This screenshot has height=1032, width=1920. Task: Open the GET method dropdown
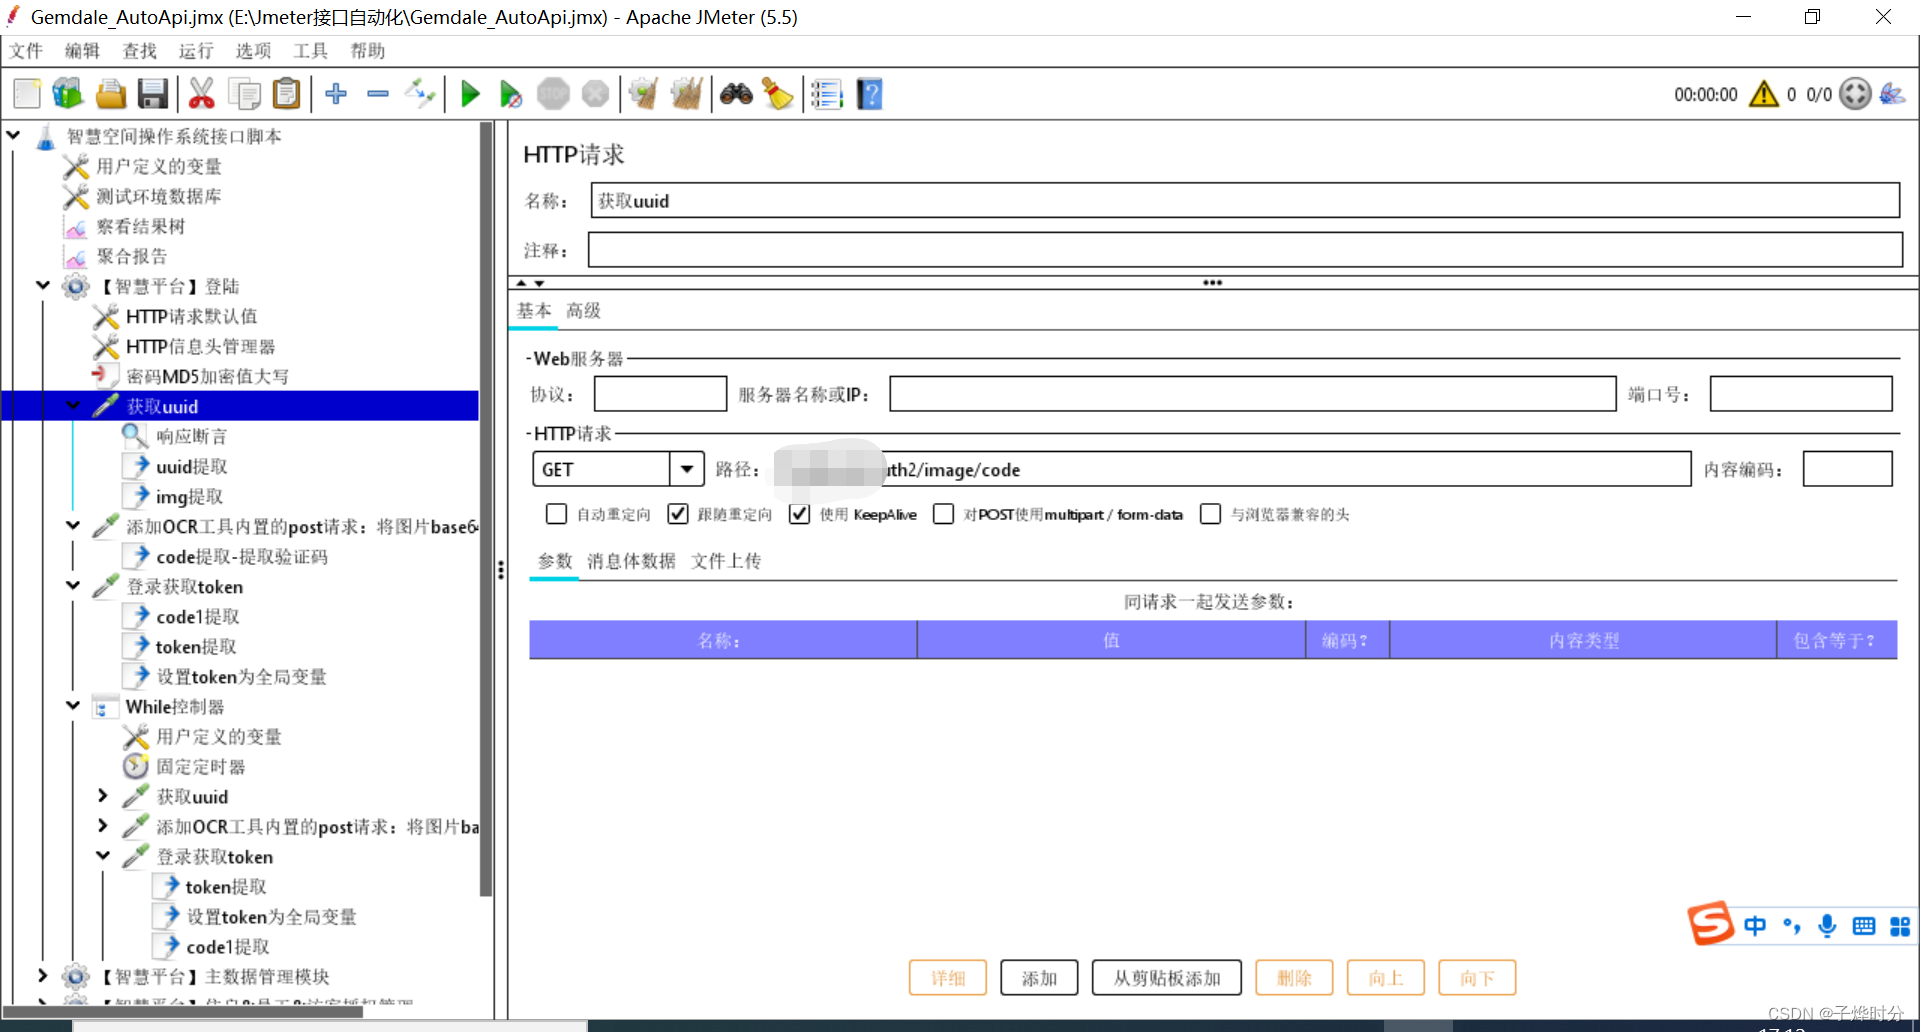coord(686,469)
